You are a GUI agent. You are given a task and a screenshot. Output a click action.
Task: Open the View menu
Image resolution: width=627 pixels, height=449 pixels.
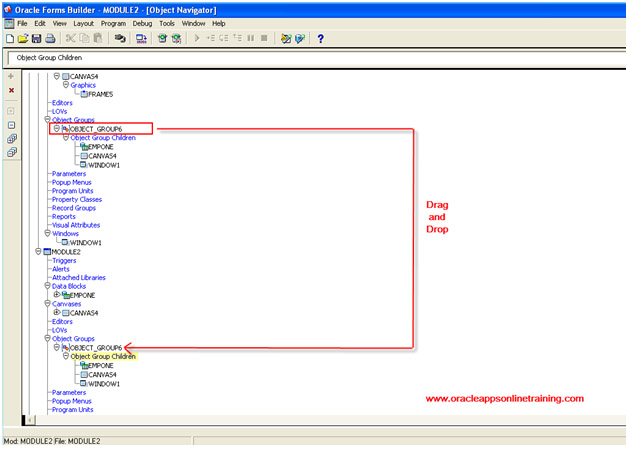(x=60, y=24)
